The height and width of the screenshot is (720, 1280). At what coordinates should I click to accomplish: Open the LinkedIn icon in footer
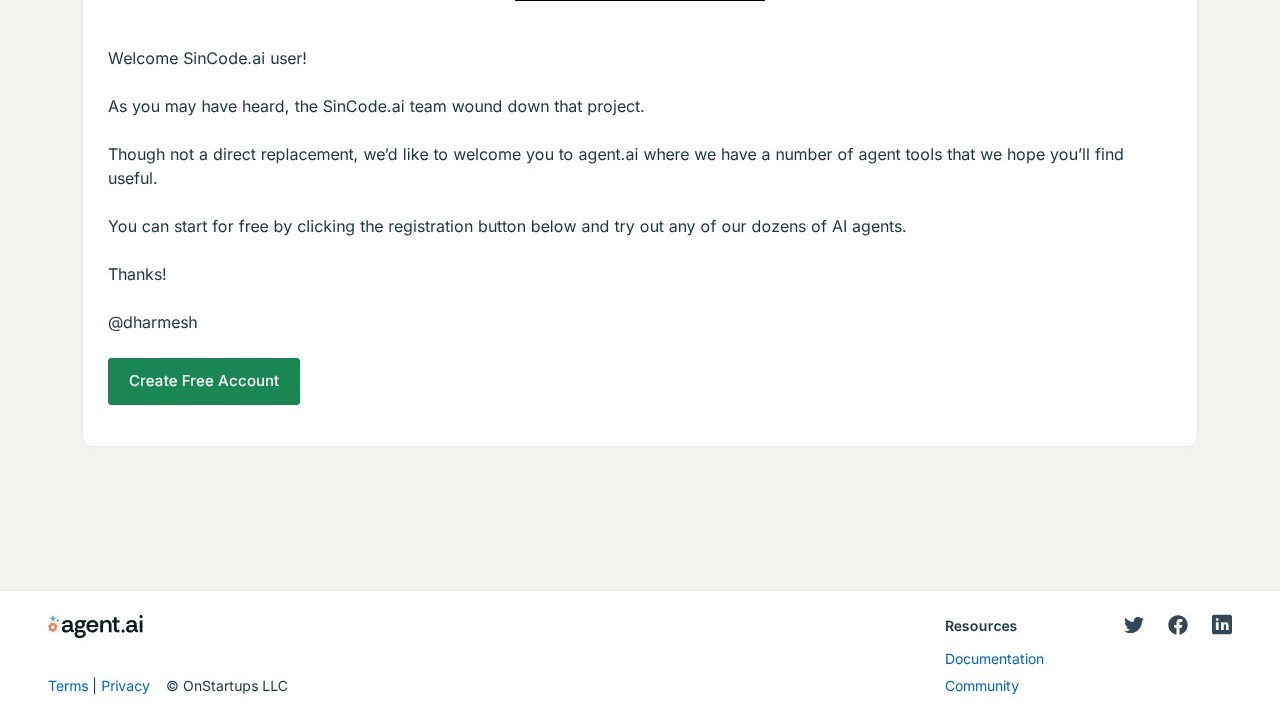1222,625
